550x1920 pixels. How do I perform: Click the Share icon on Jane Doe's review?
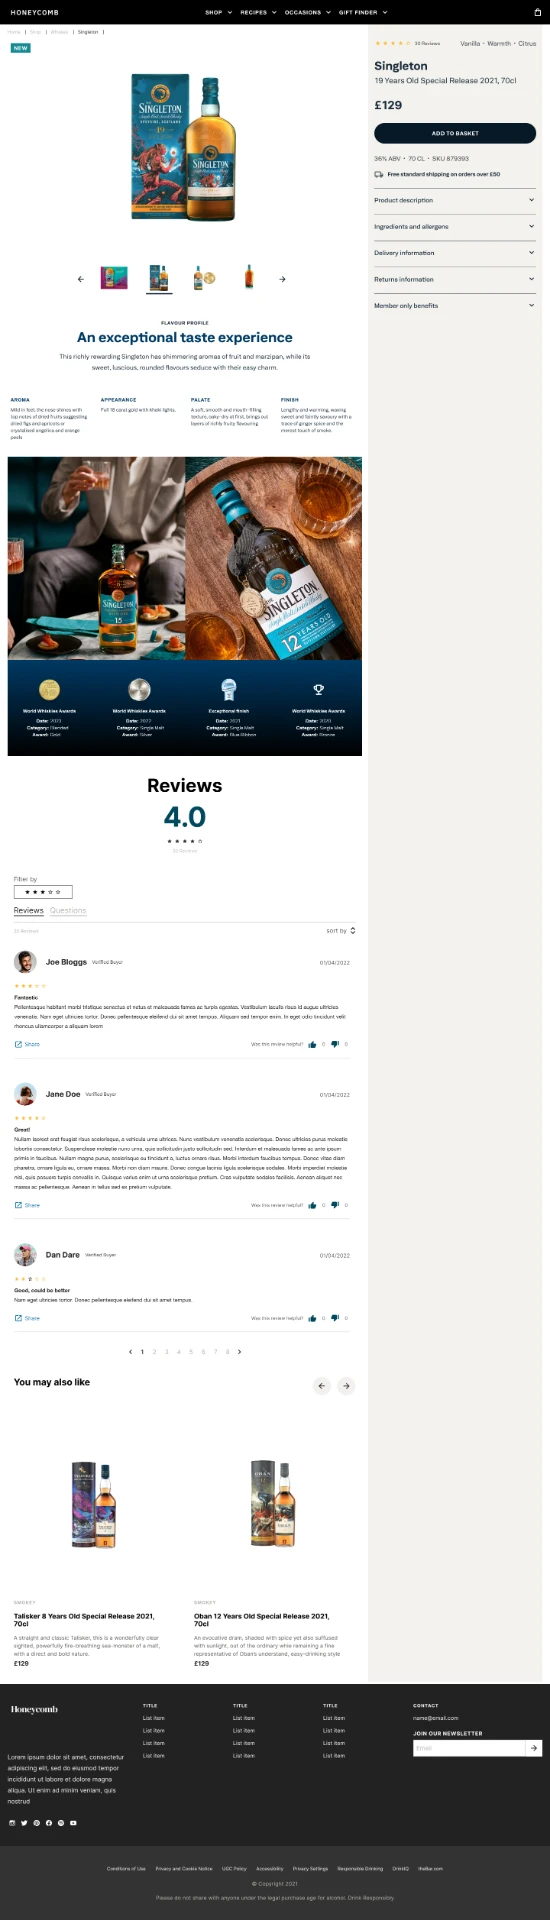pyautogui.click(x=18, y=1205)
